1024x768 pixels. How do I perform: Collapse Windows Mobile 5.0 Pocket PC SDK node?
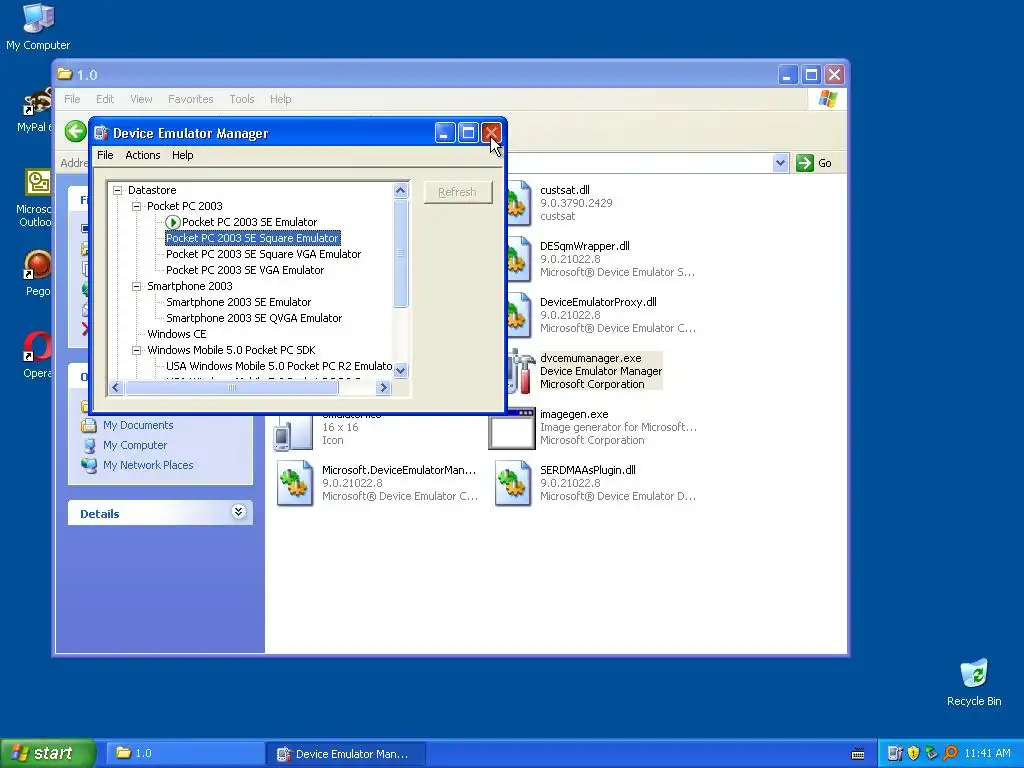coord(136,350)
